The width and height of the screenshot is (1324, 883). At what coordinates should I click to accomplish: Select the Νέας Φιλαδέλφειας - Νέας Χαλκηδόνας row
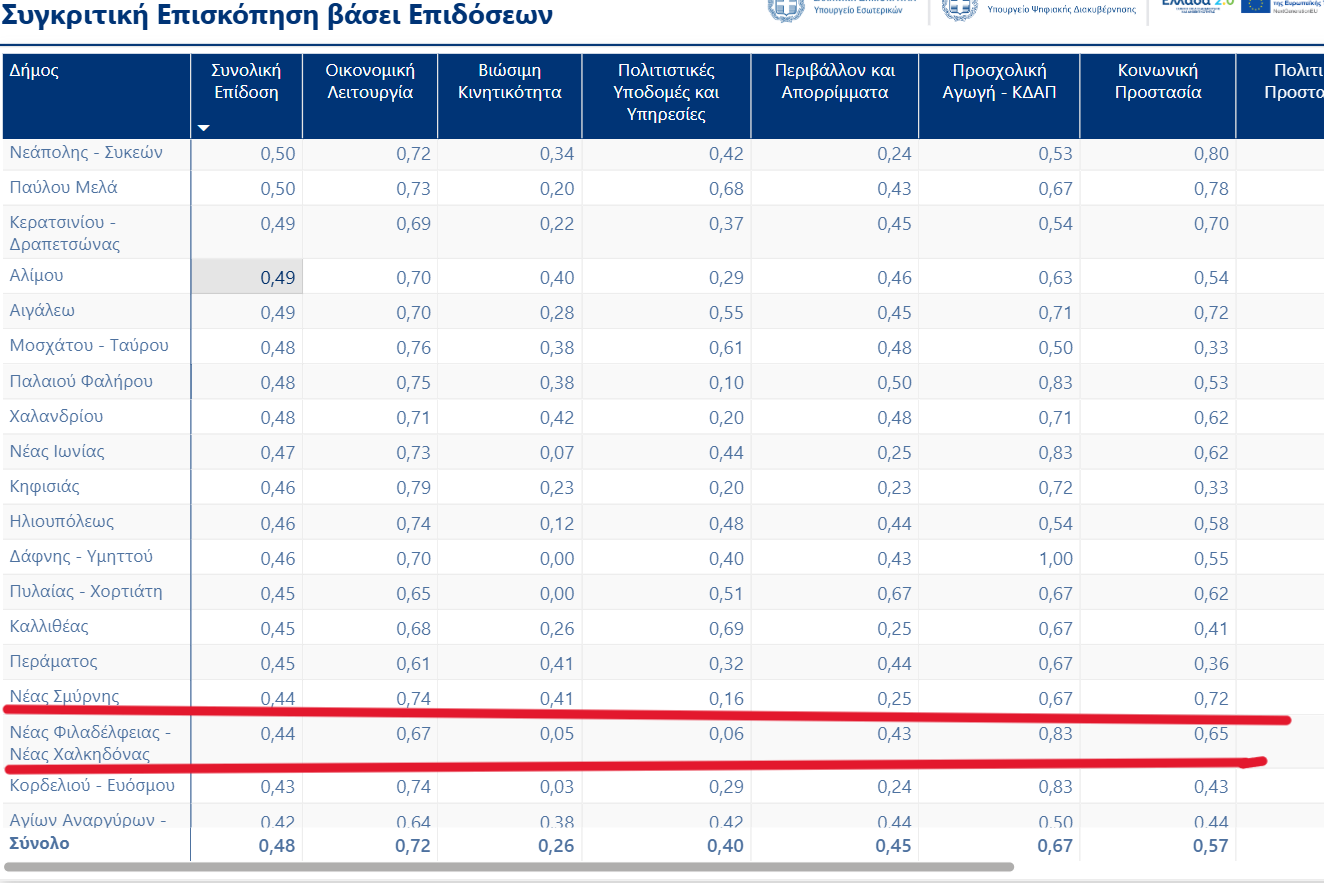coord(90,743)
